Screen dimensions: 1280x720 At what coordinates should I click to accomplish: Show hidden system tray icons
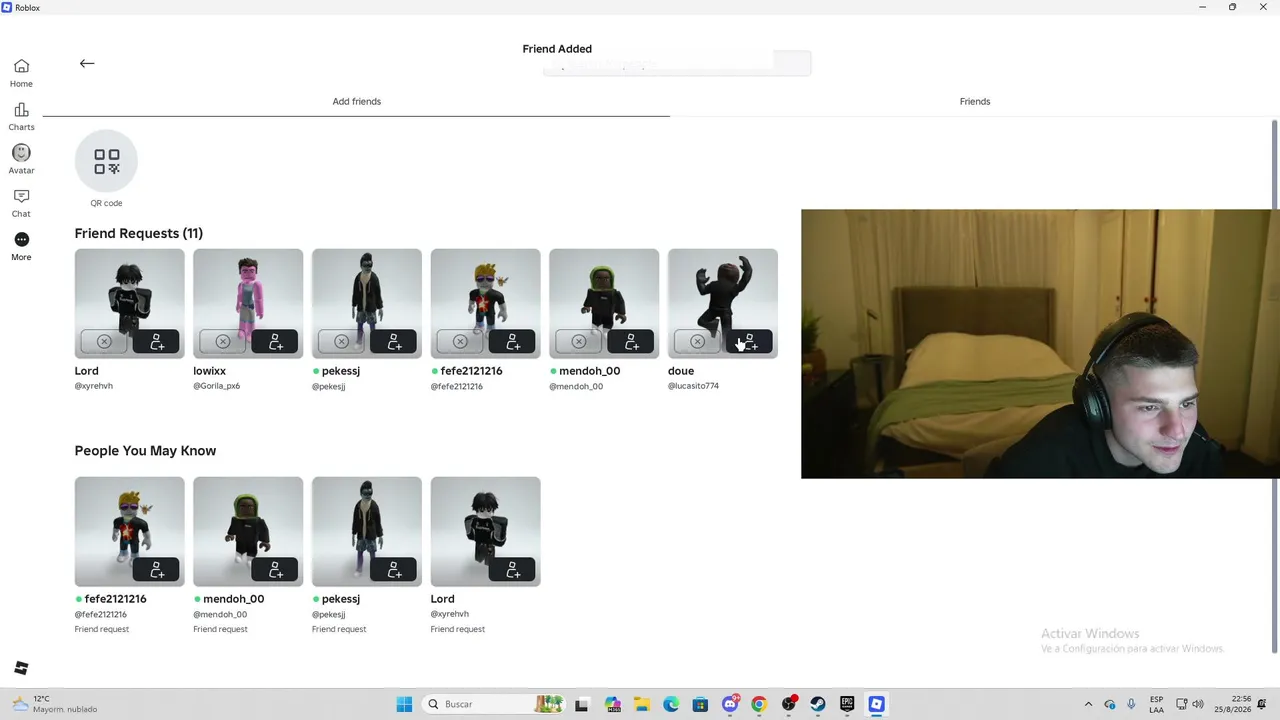pos(1088,704)
